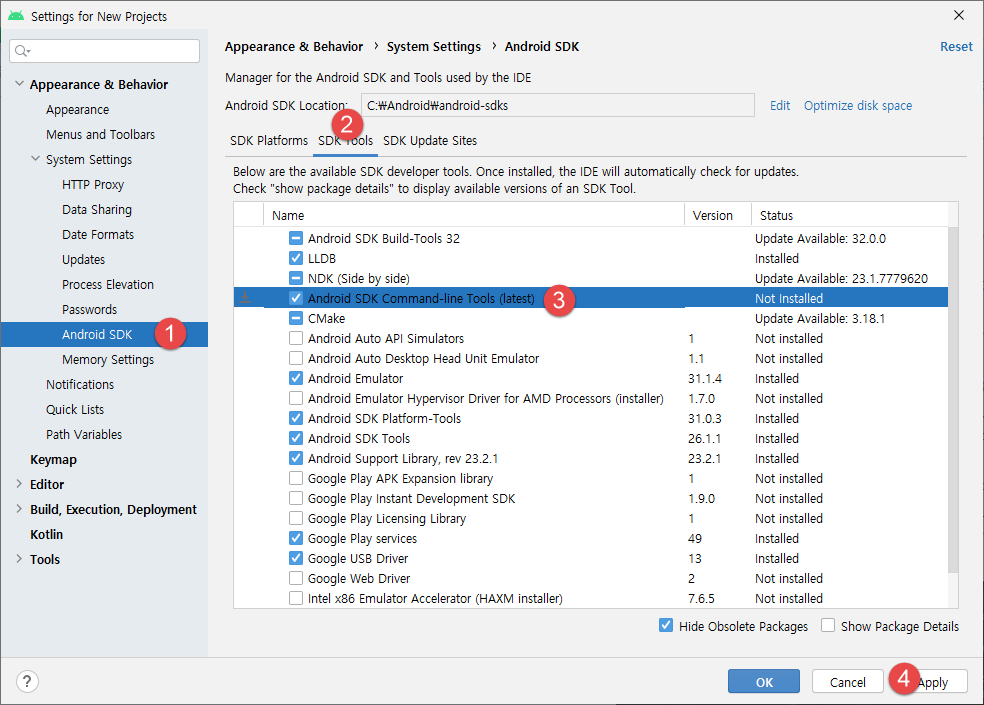Click the settings search input field
The width and height of the screenshot is (984, 705).
point(105,51)
